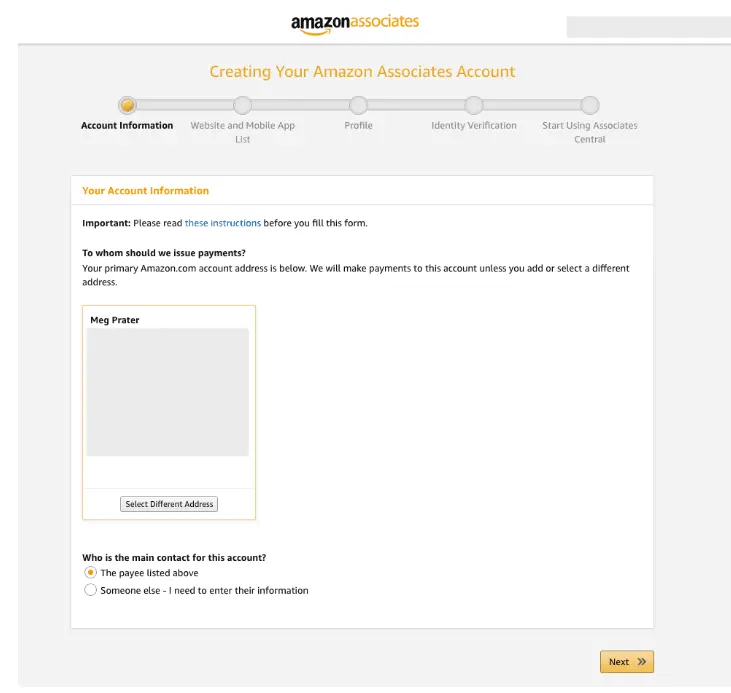Click the Next button
This screenshot has height=693, width=731.
626,661
